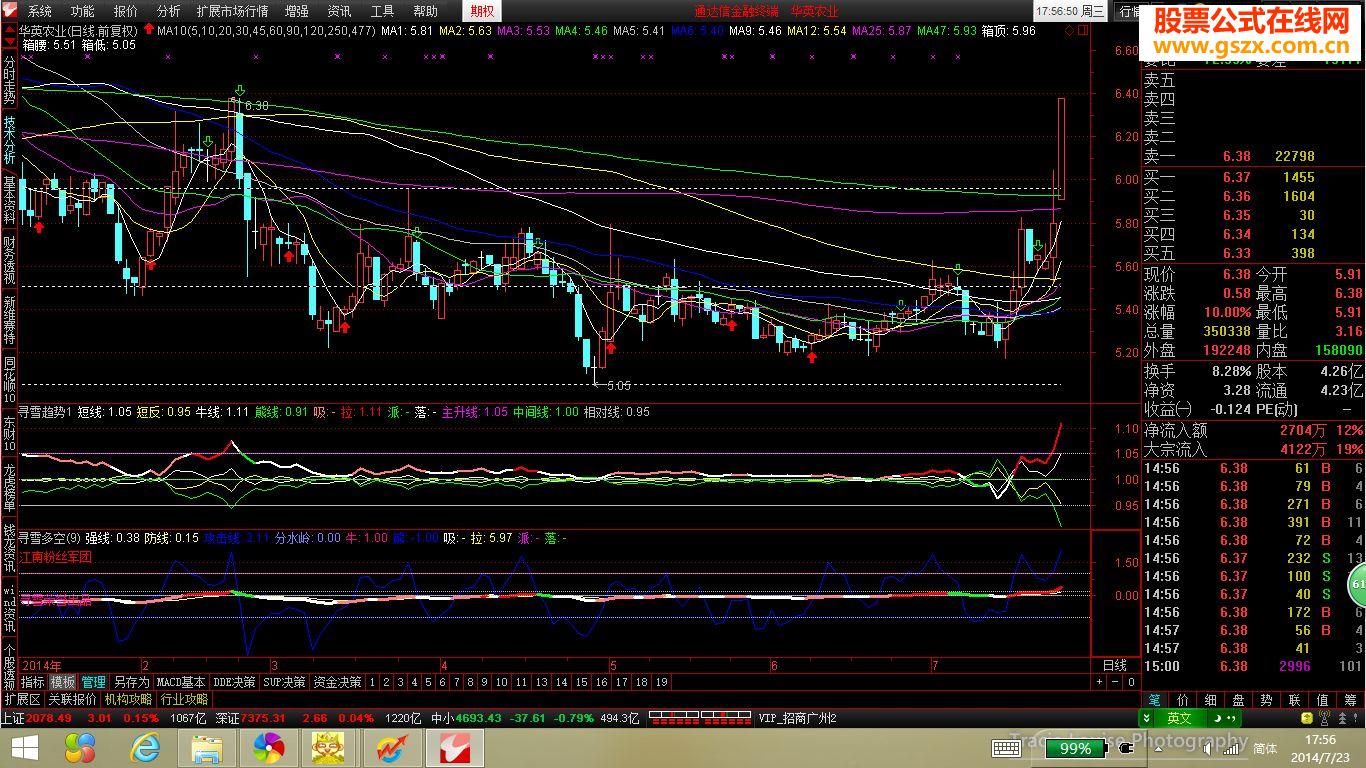
Task: Click the 0 reset button under 日线
Action: 1131,682
